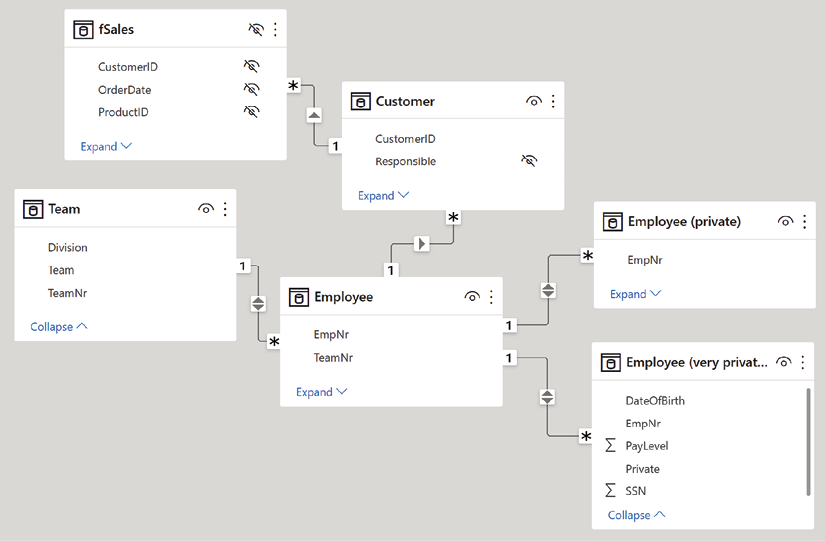825x541 pixels.
Task: Expand the Employee (private) table fields
Action: click(635, 294)
